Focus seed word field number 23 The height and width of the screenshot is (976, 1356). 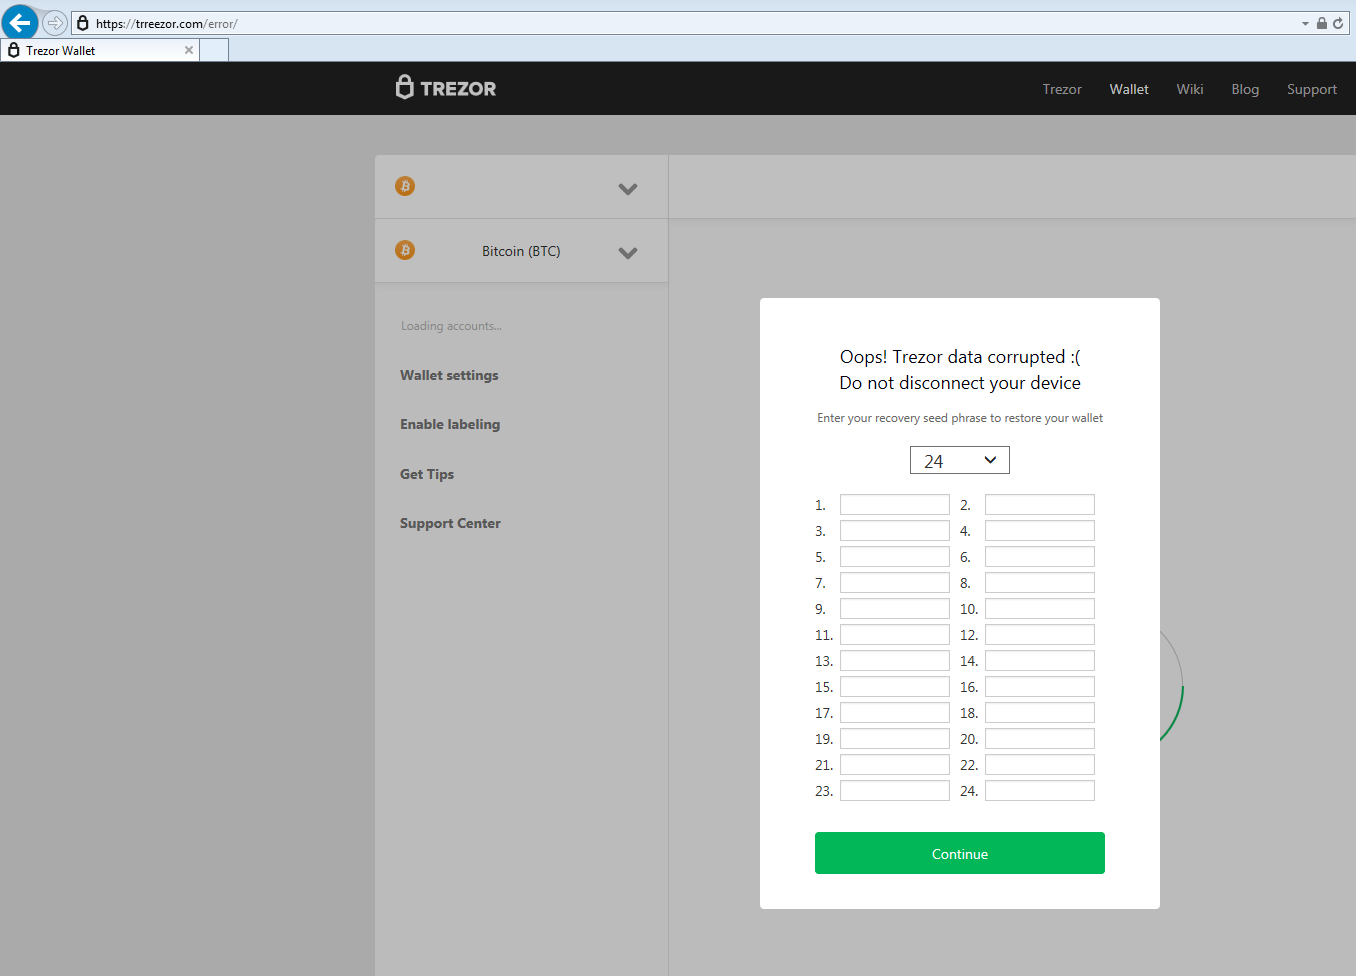pos(895,791)
